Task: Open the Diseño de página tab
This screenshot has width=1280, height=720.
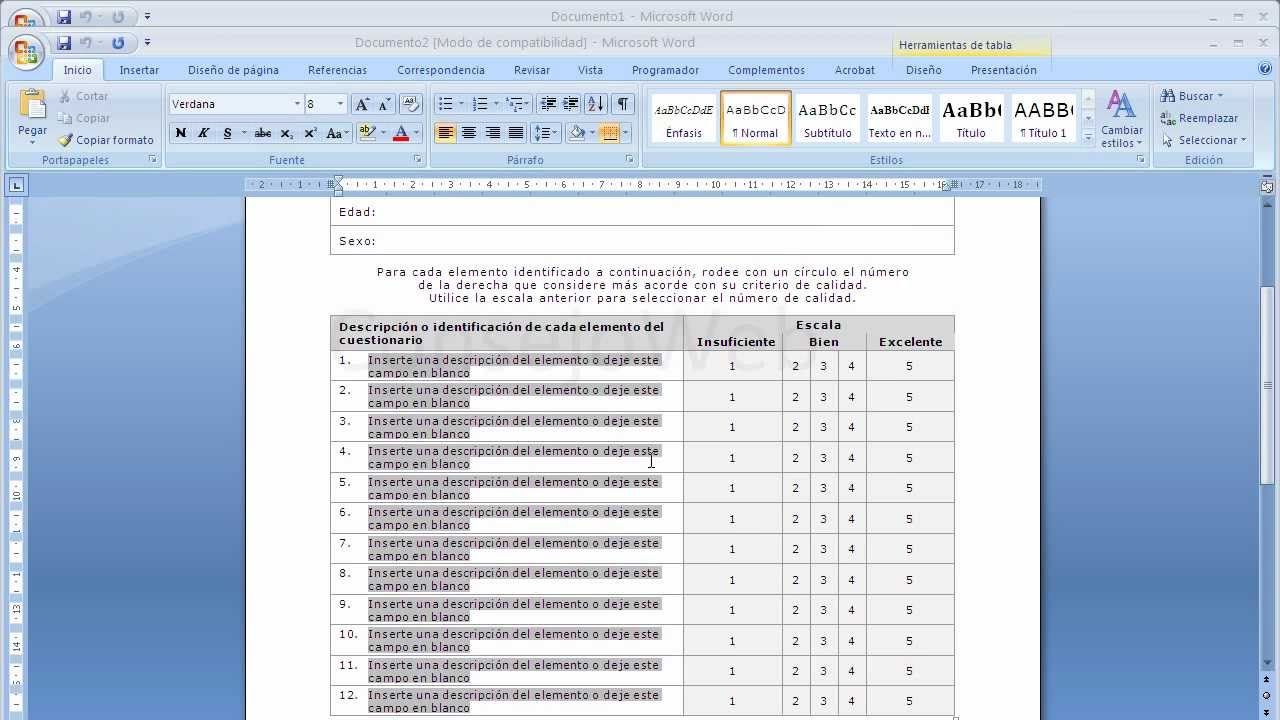Action: pyautogui.click(x=233, y=70)
